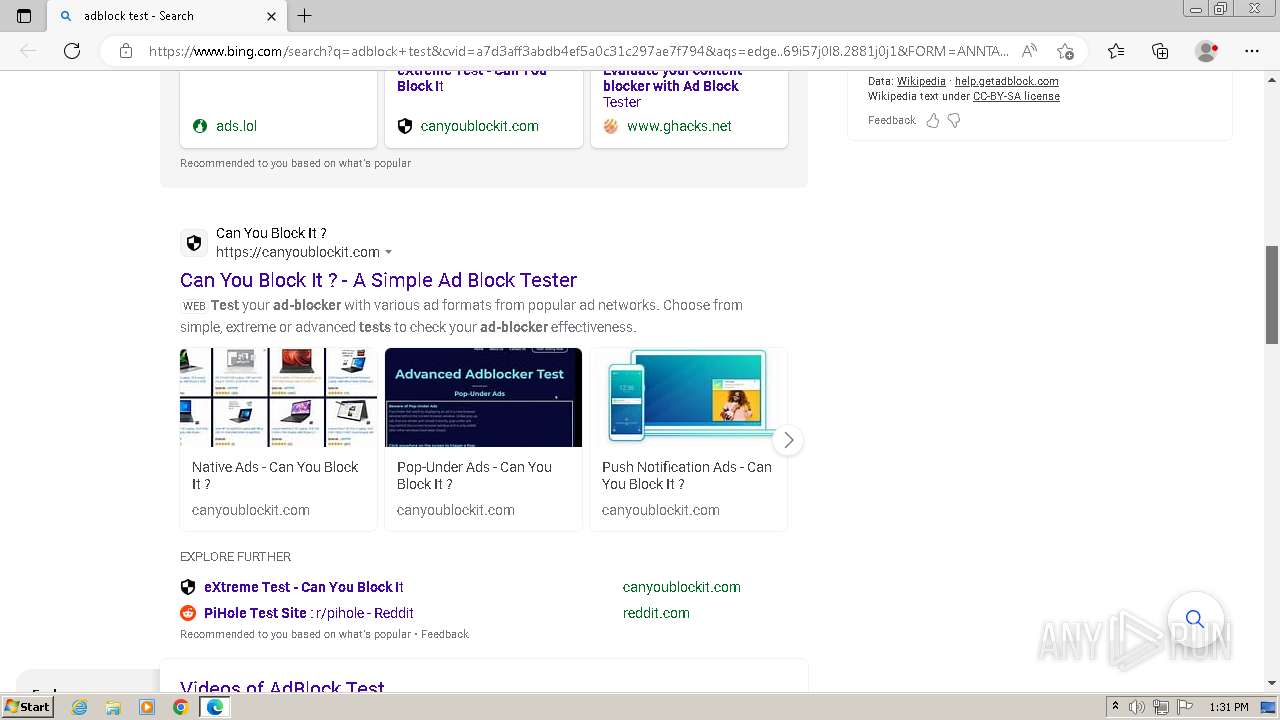This screenshot has height=720, width=1280.
Task: Open canyoublockit.com top card link
Action: tap(479, 126)
